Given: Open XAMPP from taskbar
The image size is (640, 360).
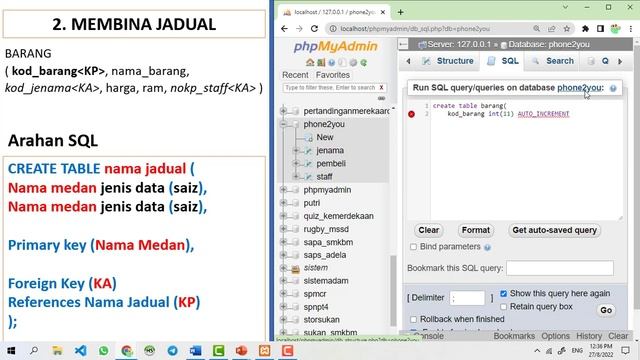Looking at the screenshot, I should (x=264, y=350).
